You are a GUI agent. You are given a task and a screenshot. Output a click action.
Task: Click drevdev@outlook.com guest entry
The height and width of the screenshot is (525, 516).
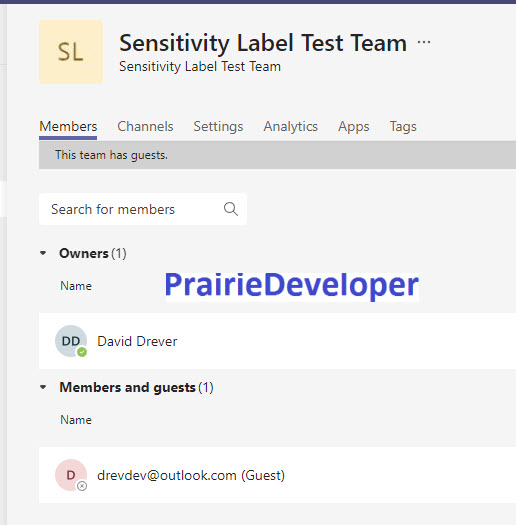[x=191, y=475]
